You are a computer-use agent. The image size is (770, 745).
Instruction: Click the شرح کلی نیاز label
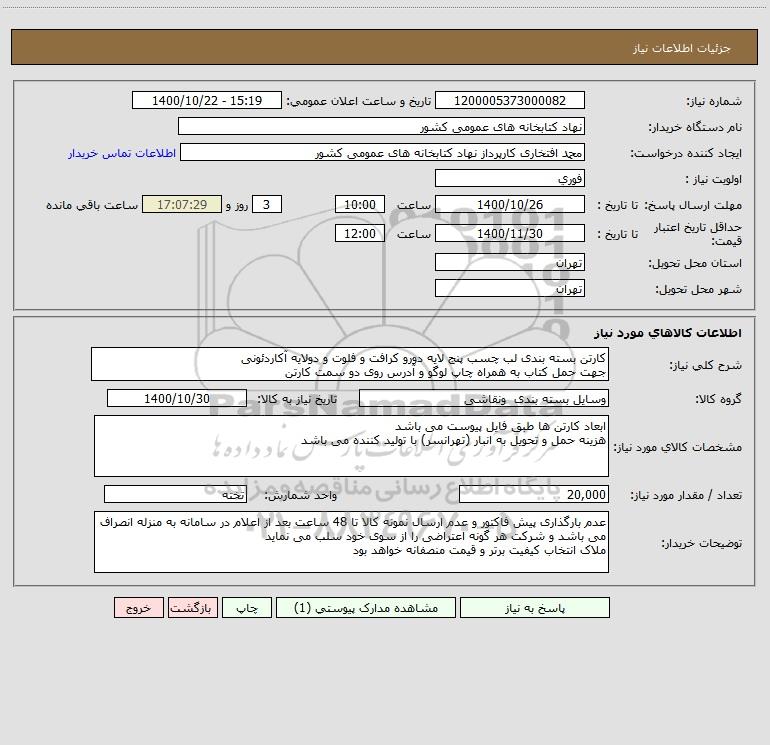pyautogui.click(x=705, y=365)
